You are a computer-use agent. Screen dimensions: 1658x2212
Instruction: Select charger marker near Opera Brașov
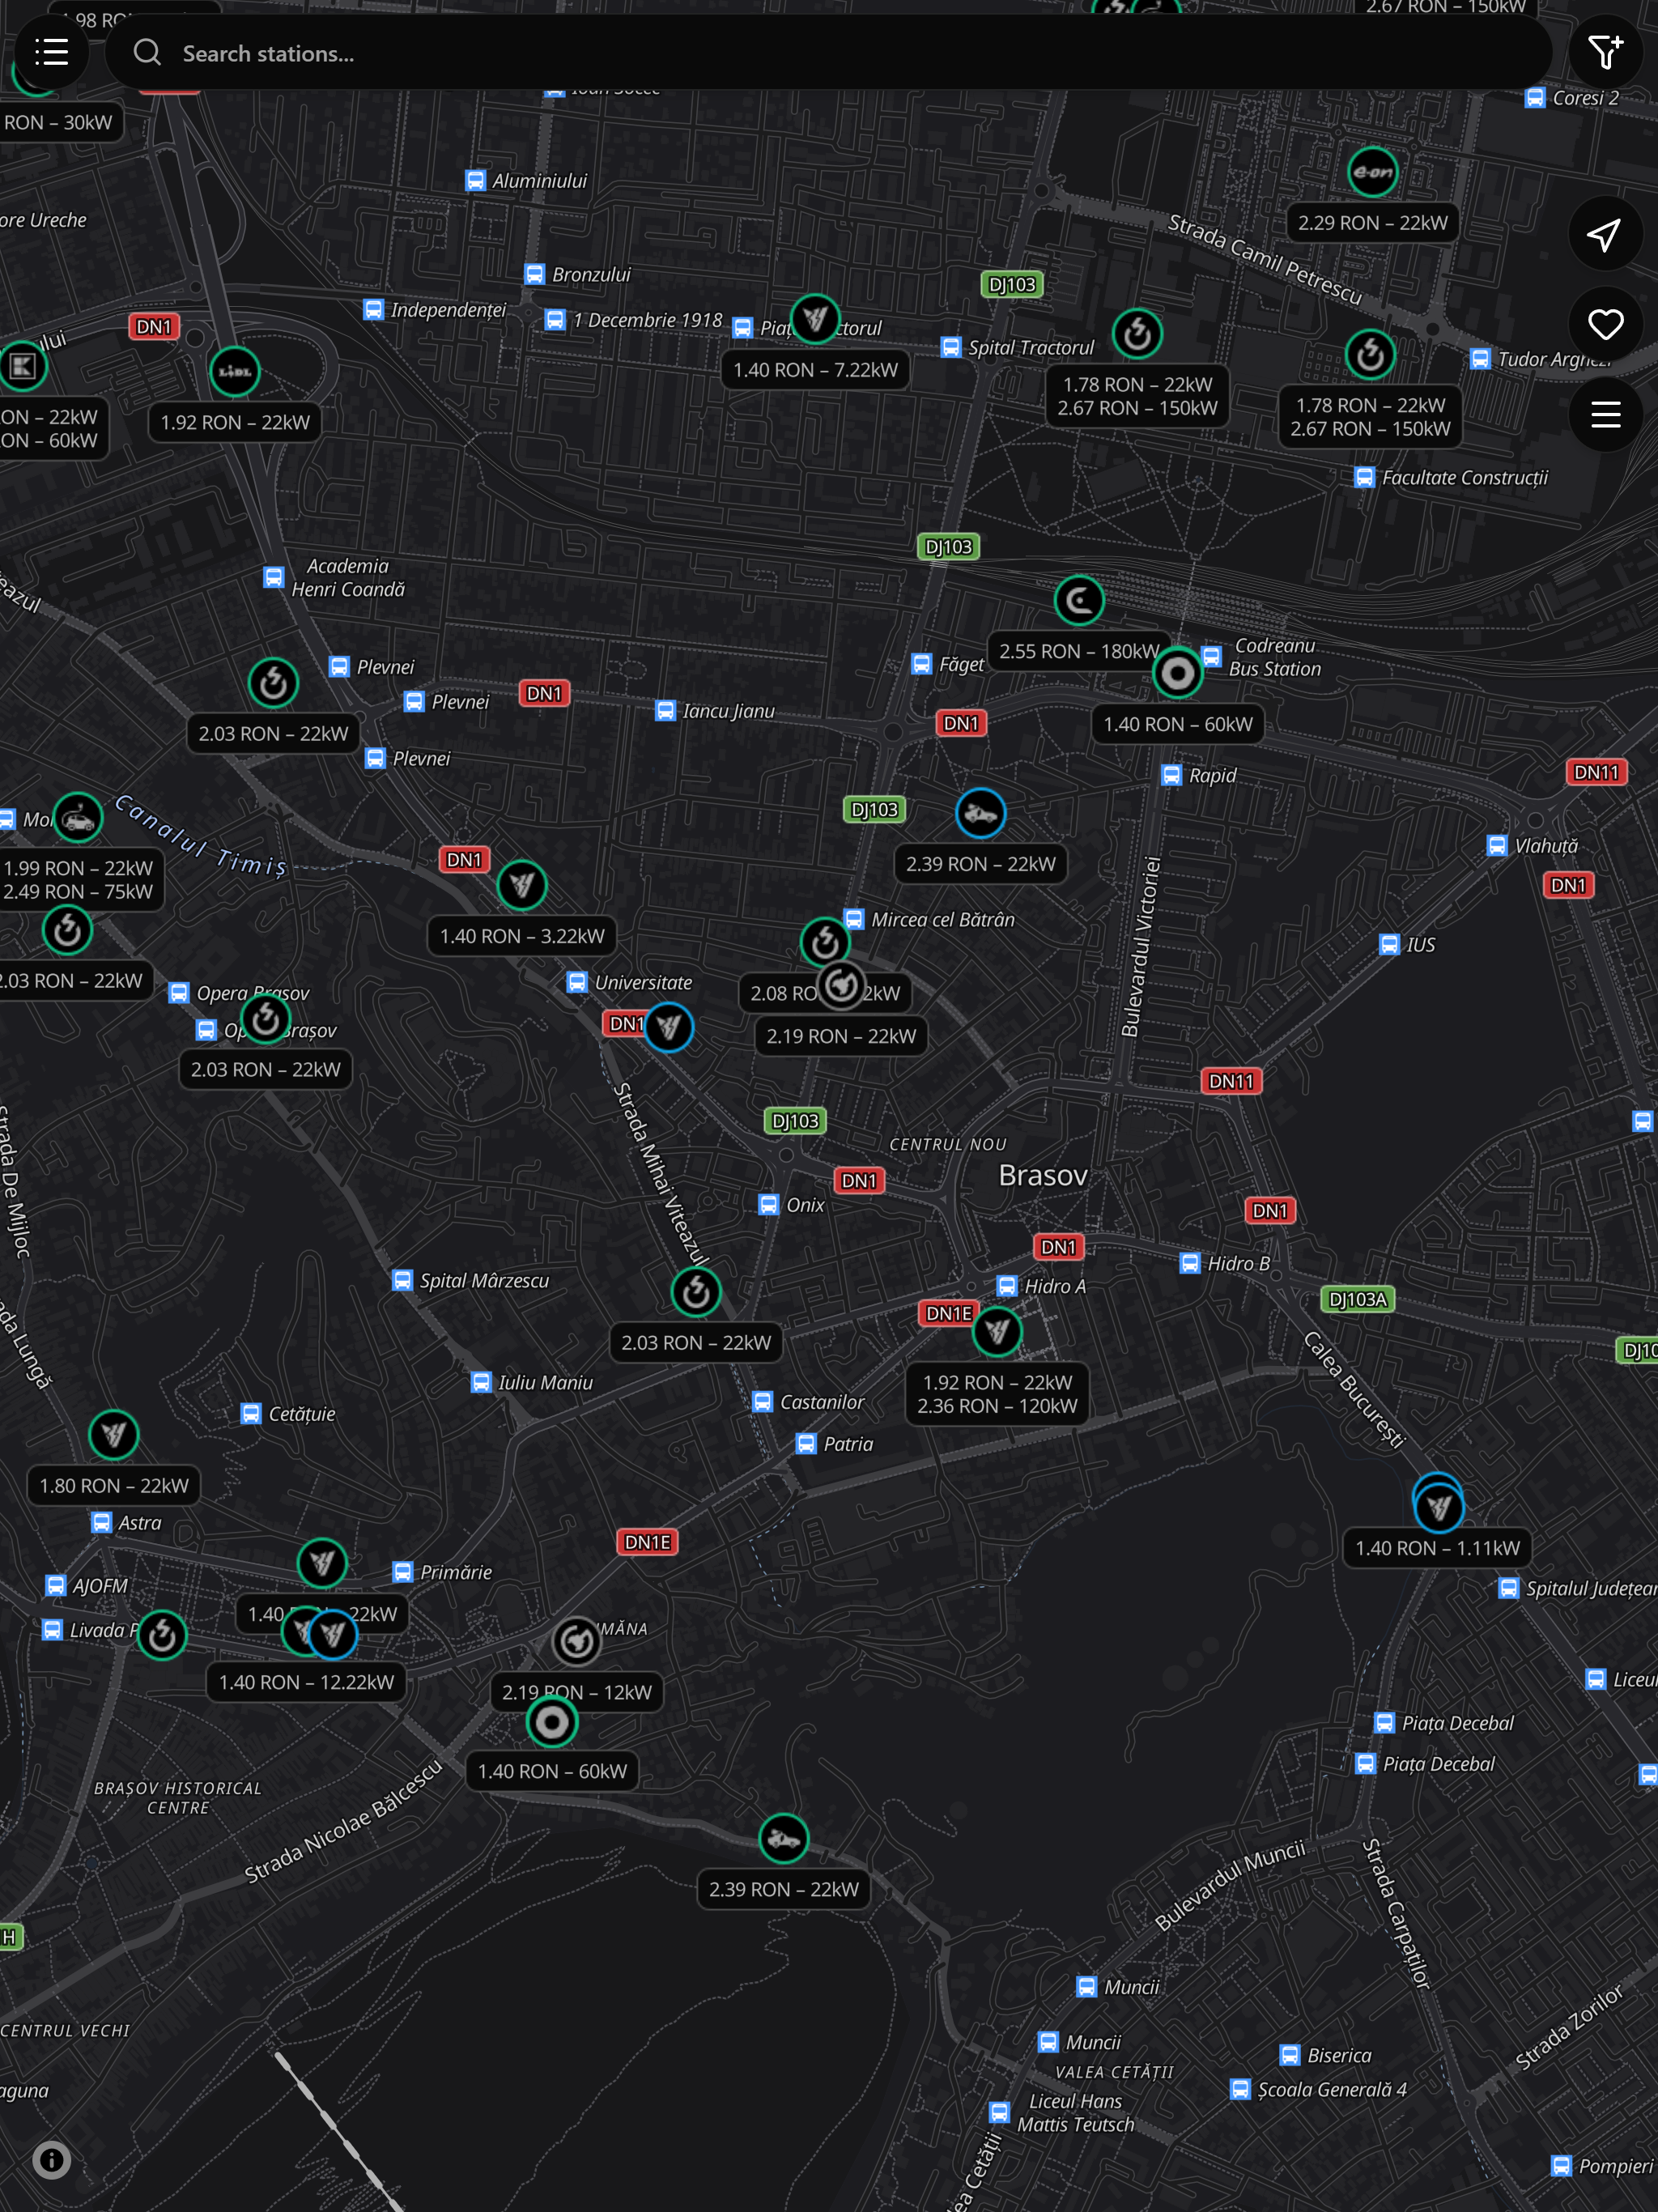click(x=265, y=1019)
